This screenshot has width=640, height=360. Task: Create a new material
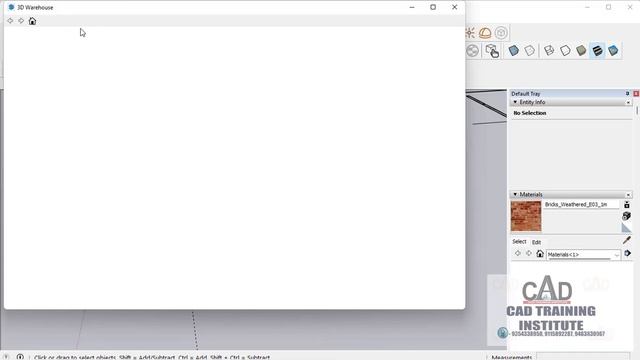[x=627, y=216]
